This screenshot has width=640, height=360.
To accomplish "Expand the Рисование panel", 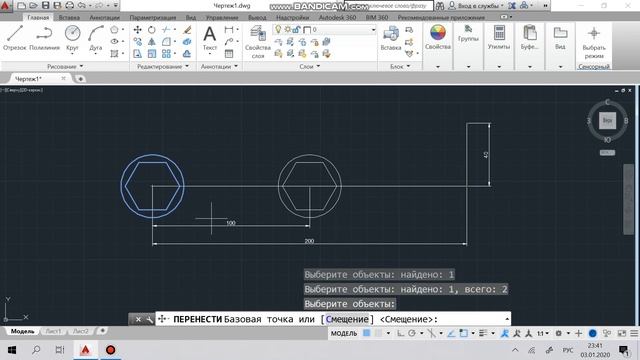I will tap(65, 66).
